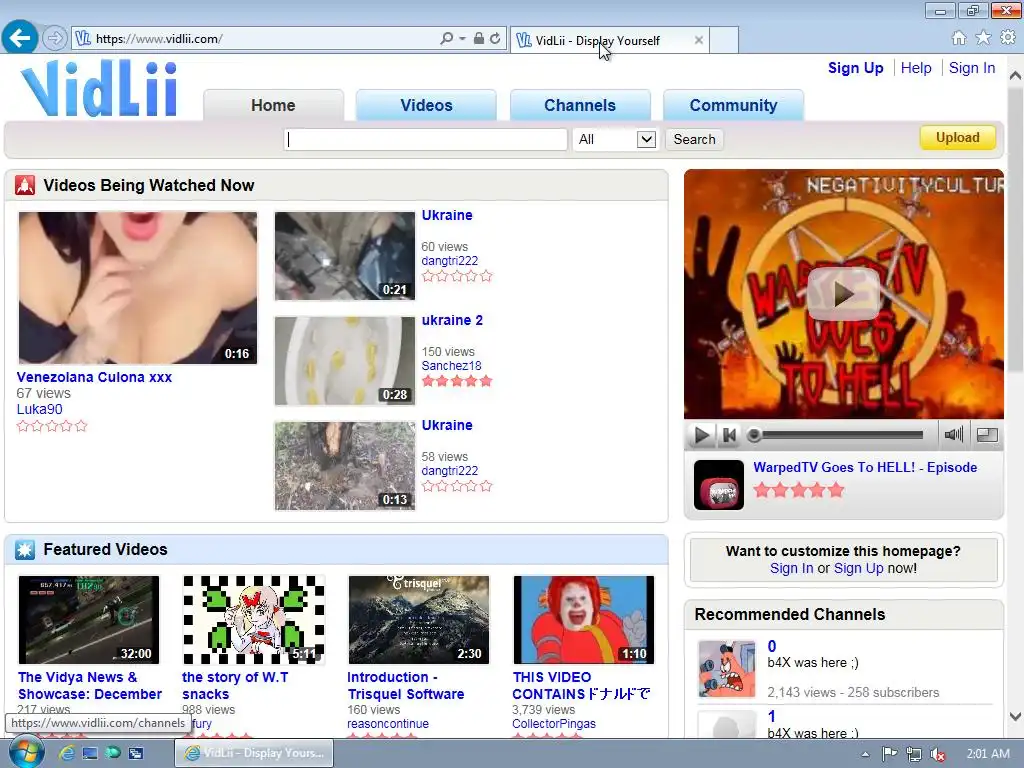
Task: Open recommended channel named 1 link
Action: click(x=772, y=716)
